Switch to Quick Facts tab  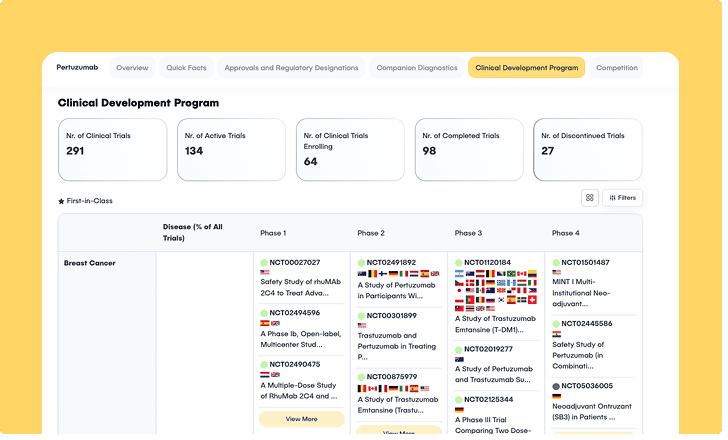[186, 68]
